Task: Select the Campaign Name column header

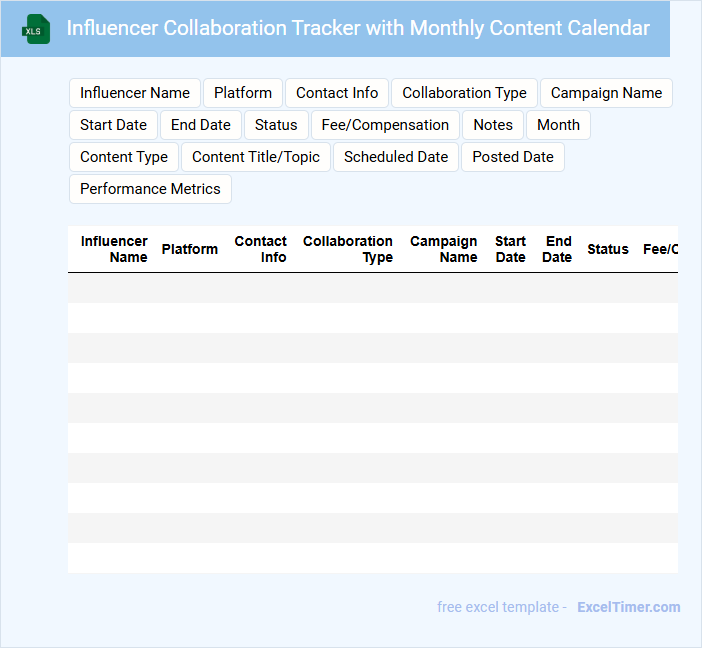Action: pos(444,249)
